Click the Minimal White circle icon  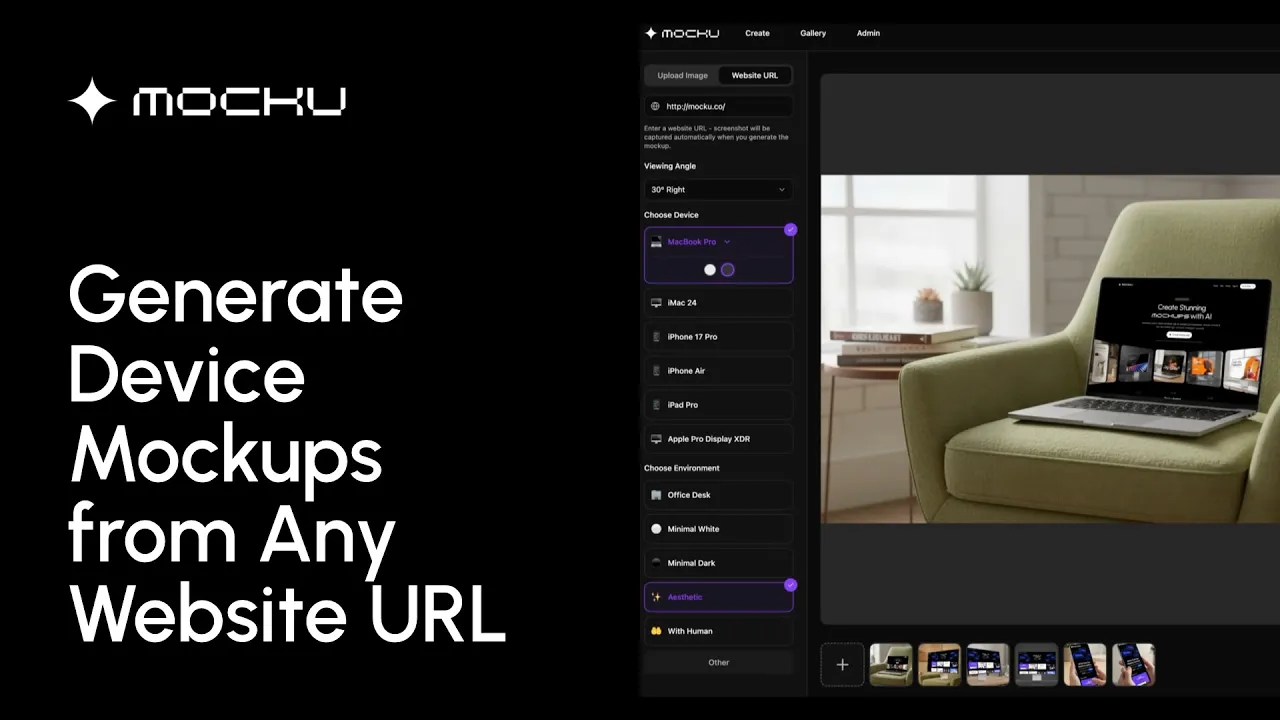point(656,529)
